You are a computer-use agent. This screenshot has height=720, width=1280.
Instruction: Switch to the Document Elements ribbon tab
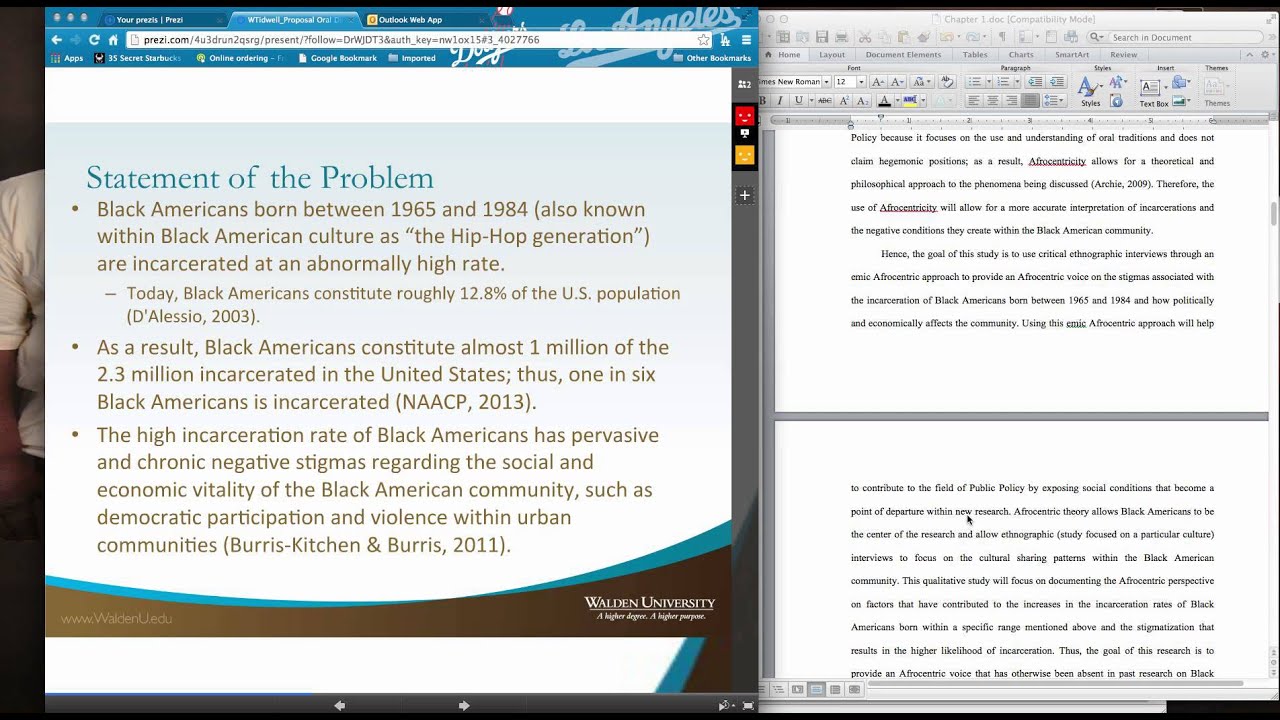tap(903, 55)
